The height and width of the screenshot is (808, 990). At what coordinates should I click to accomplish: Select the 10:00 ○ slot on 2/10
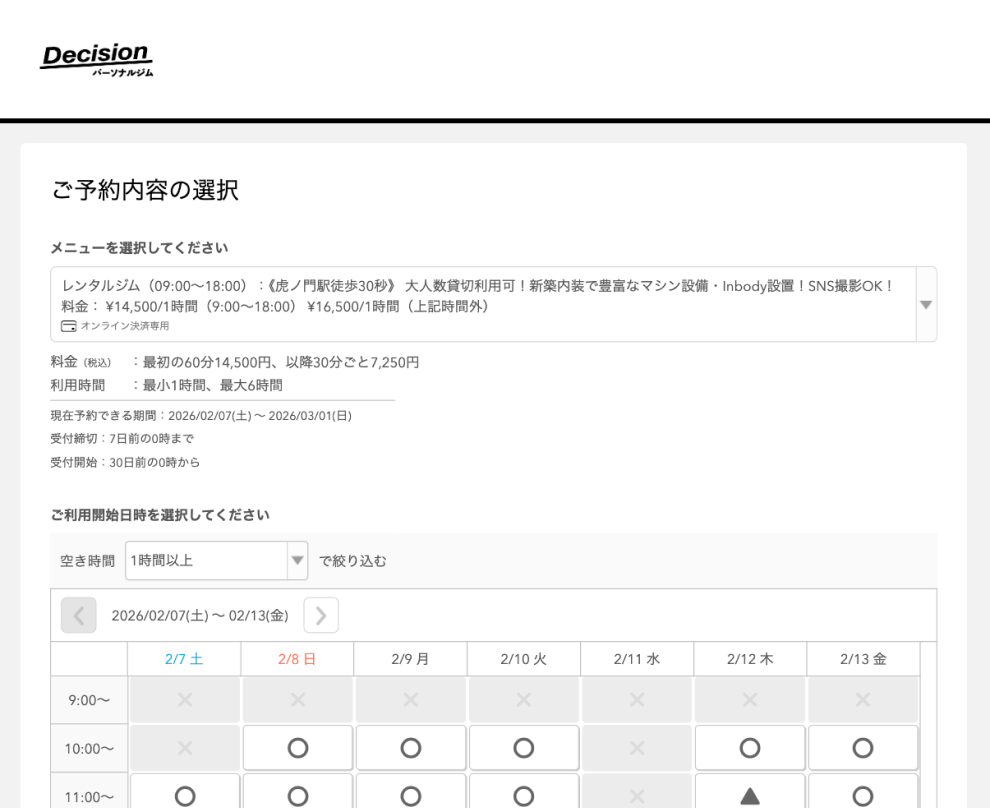[x=525, y=746]
